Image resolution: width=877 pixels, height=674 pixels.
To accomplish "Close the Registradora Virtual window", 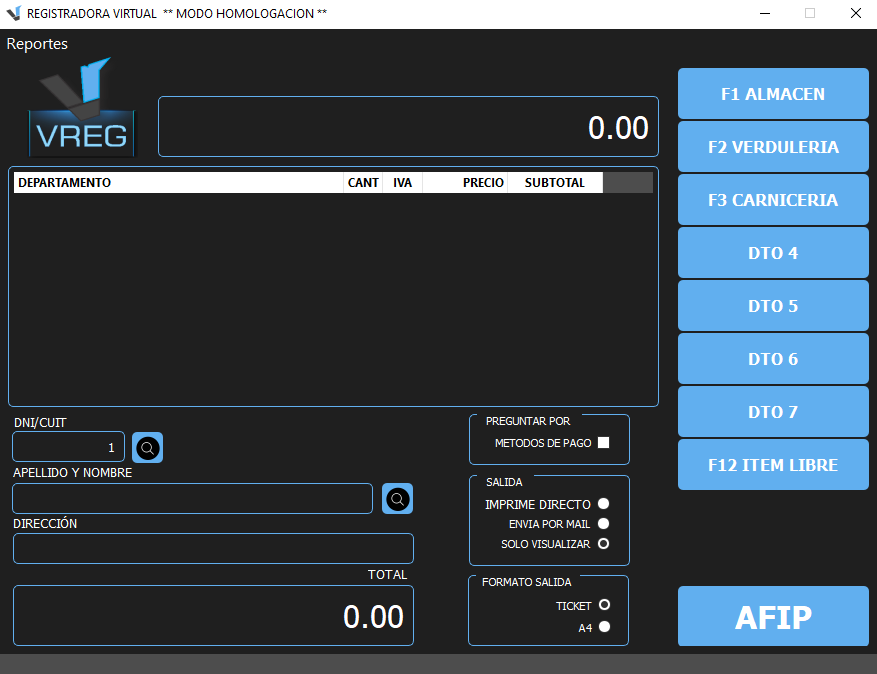I will click(856, 13).
